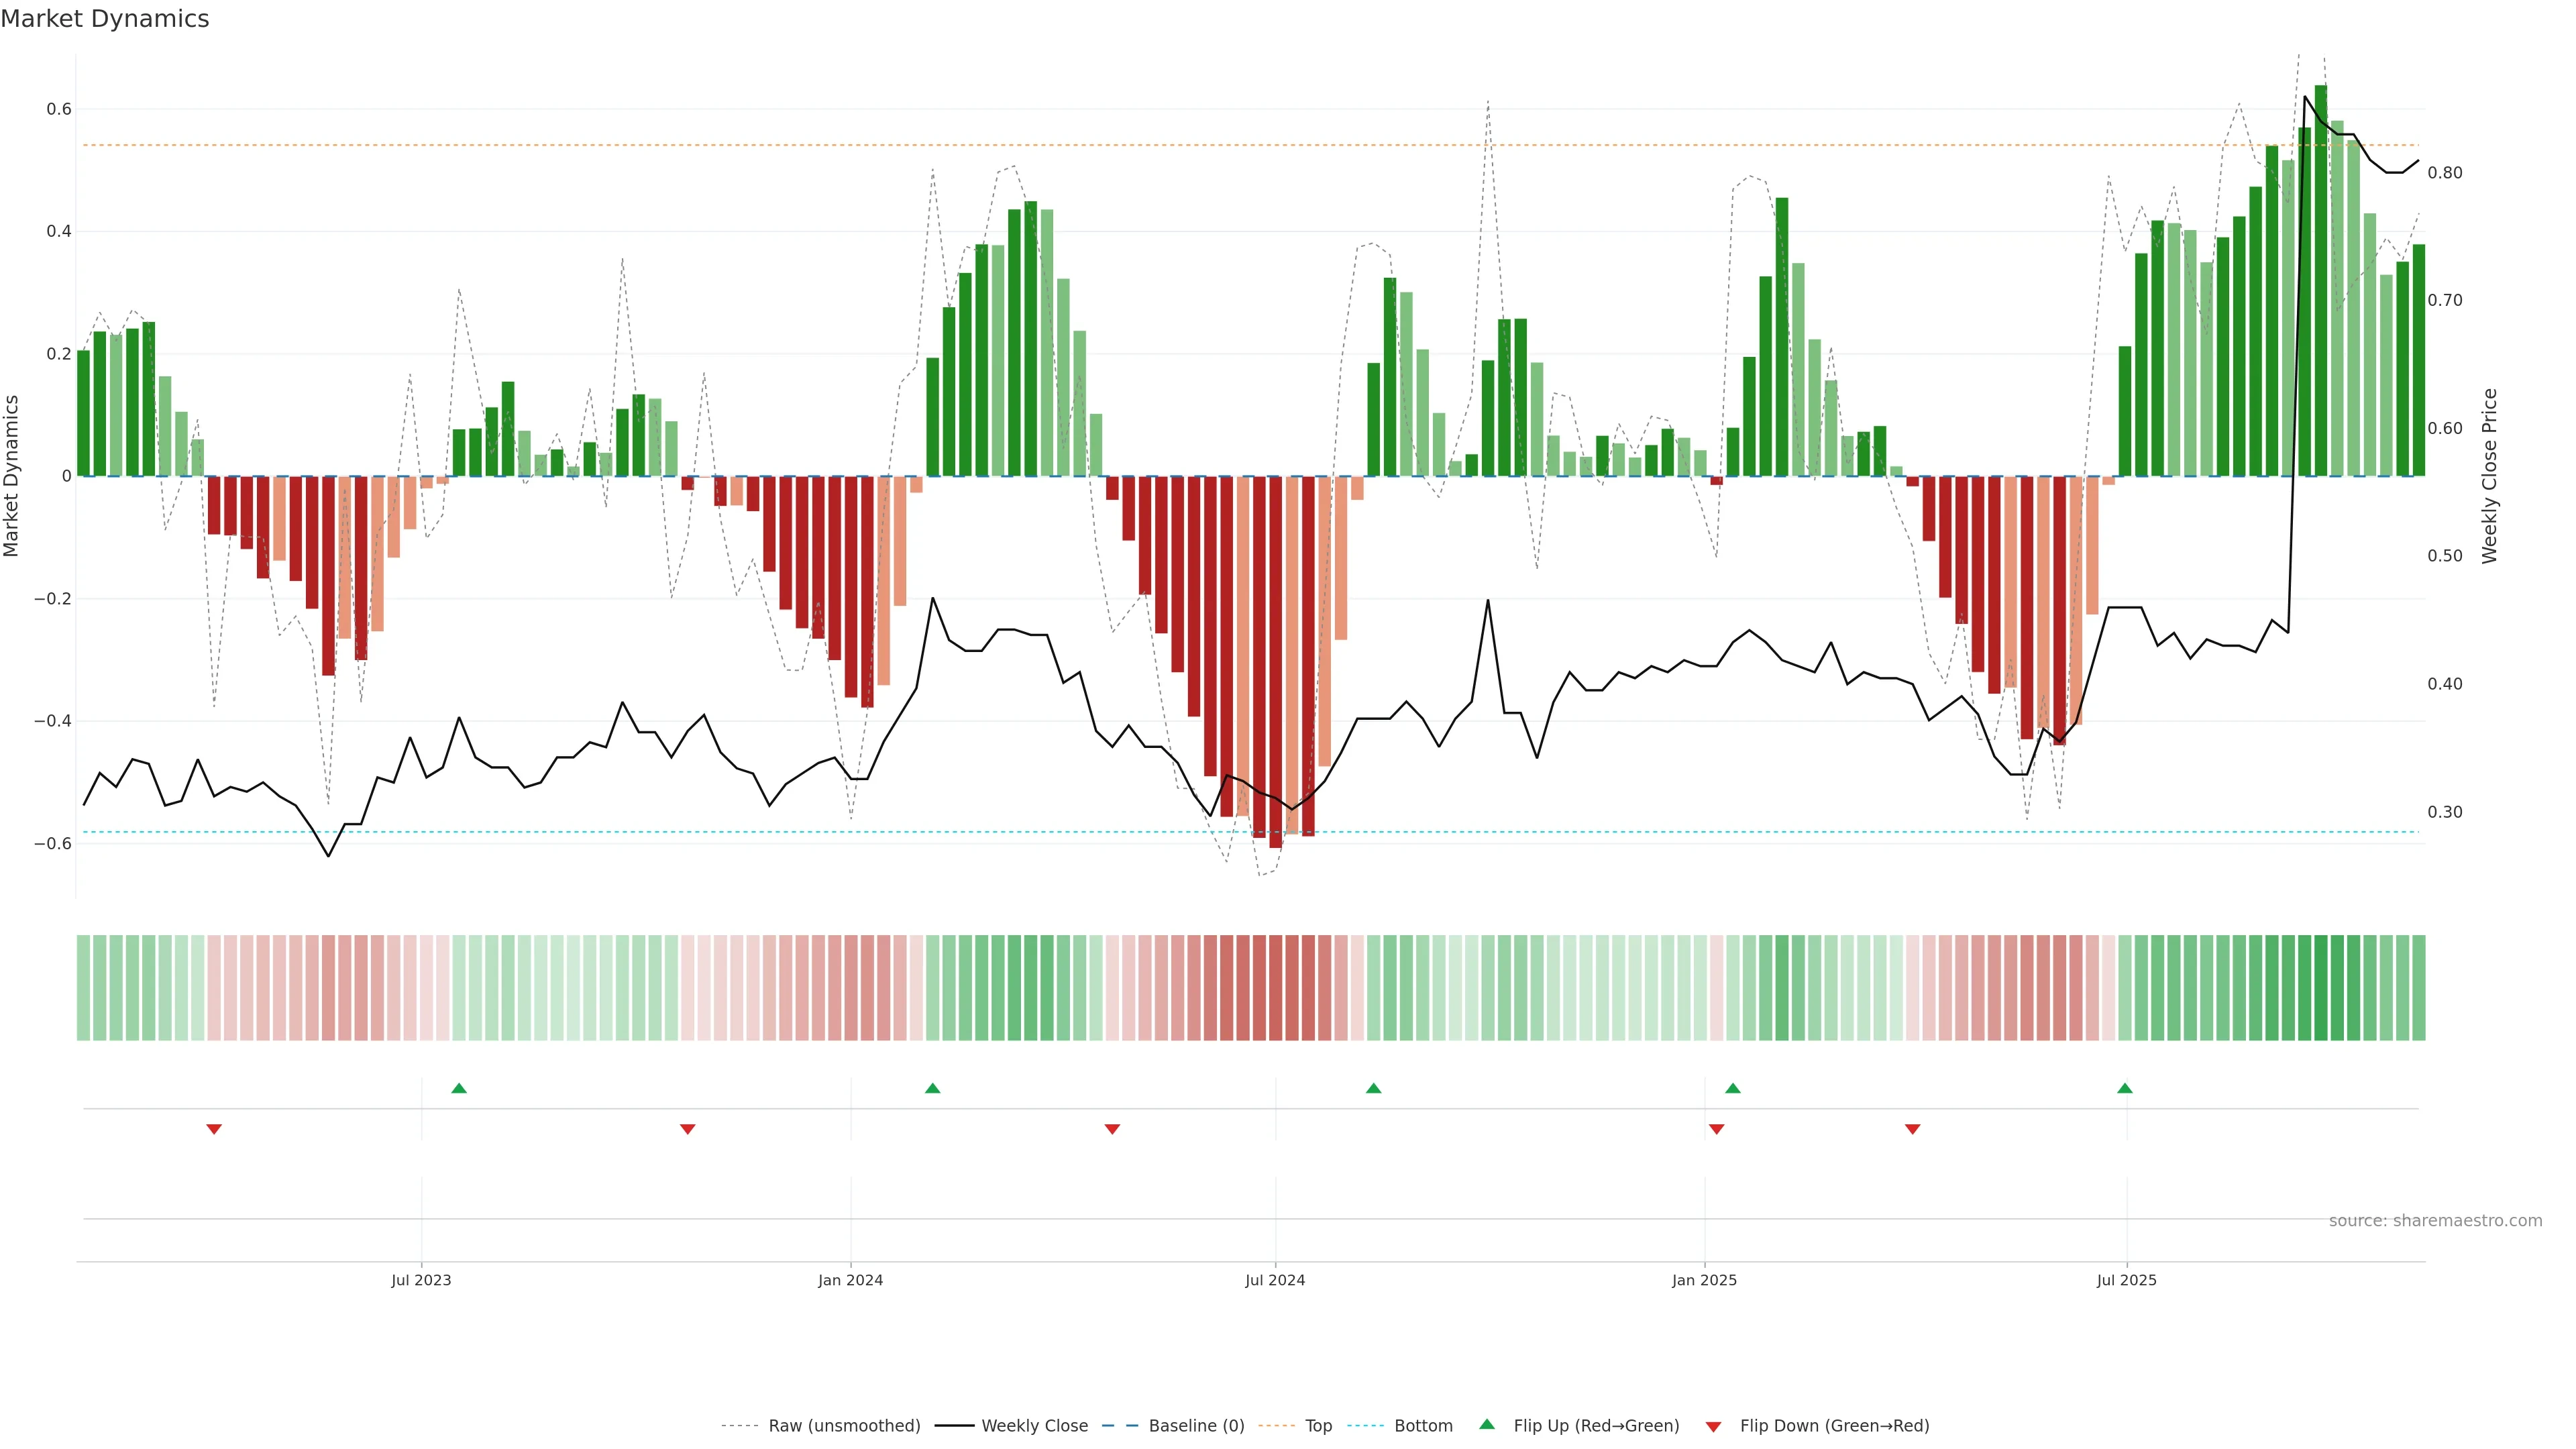Click the Flip Down triangle icon in legend
Image resolution: width=2576 pixels, height=1449 pixels.
pos(1713,1426)
